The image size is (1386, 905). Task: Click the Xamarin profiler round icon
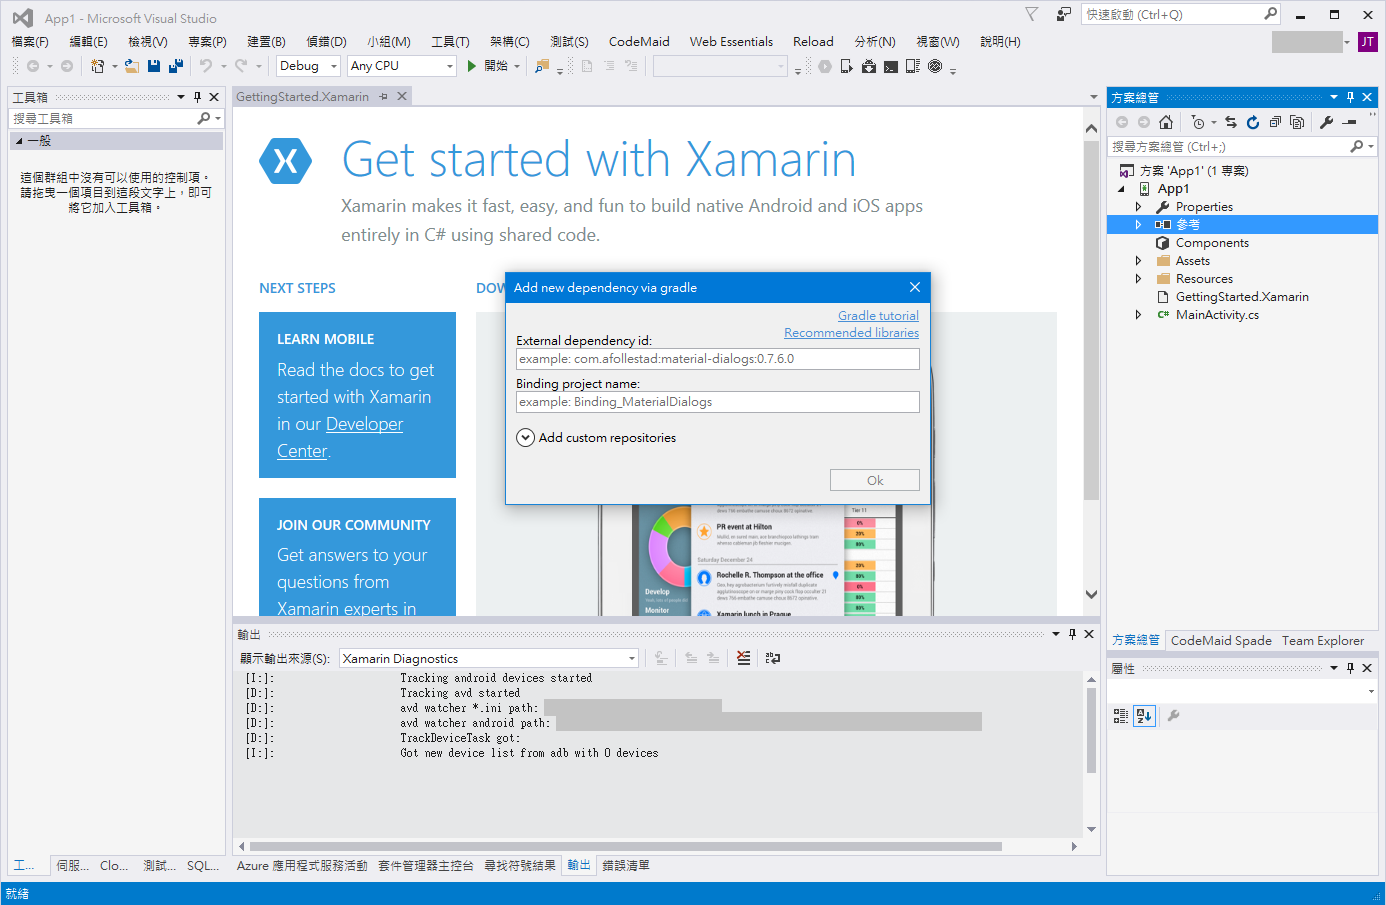point(935,66)
